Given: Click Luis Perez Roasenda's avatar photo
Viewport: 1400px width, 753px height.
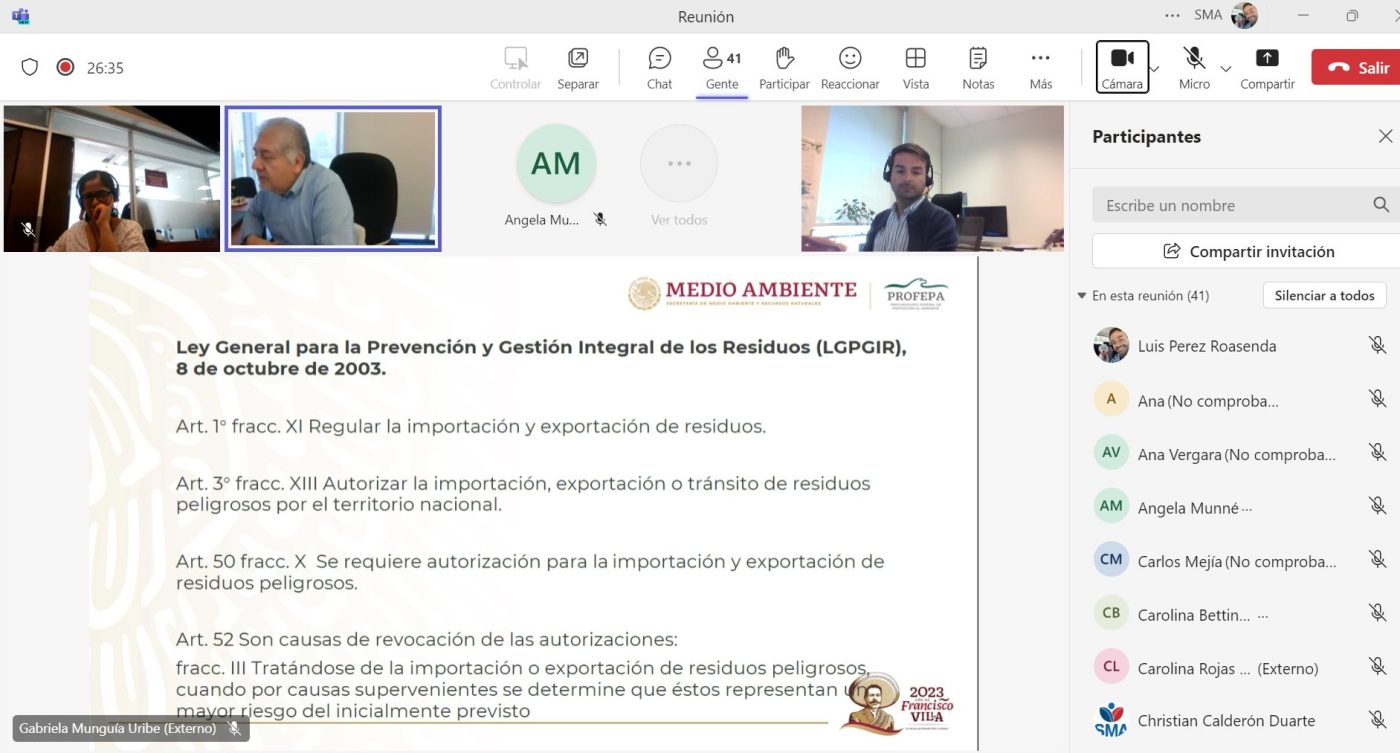Looking at the screenshot, I should click(x=1111, y=345).
